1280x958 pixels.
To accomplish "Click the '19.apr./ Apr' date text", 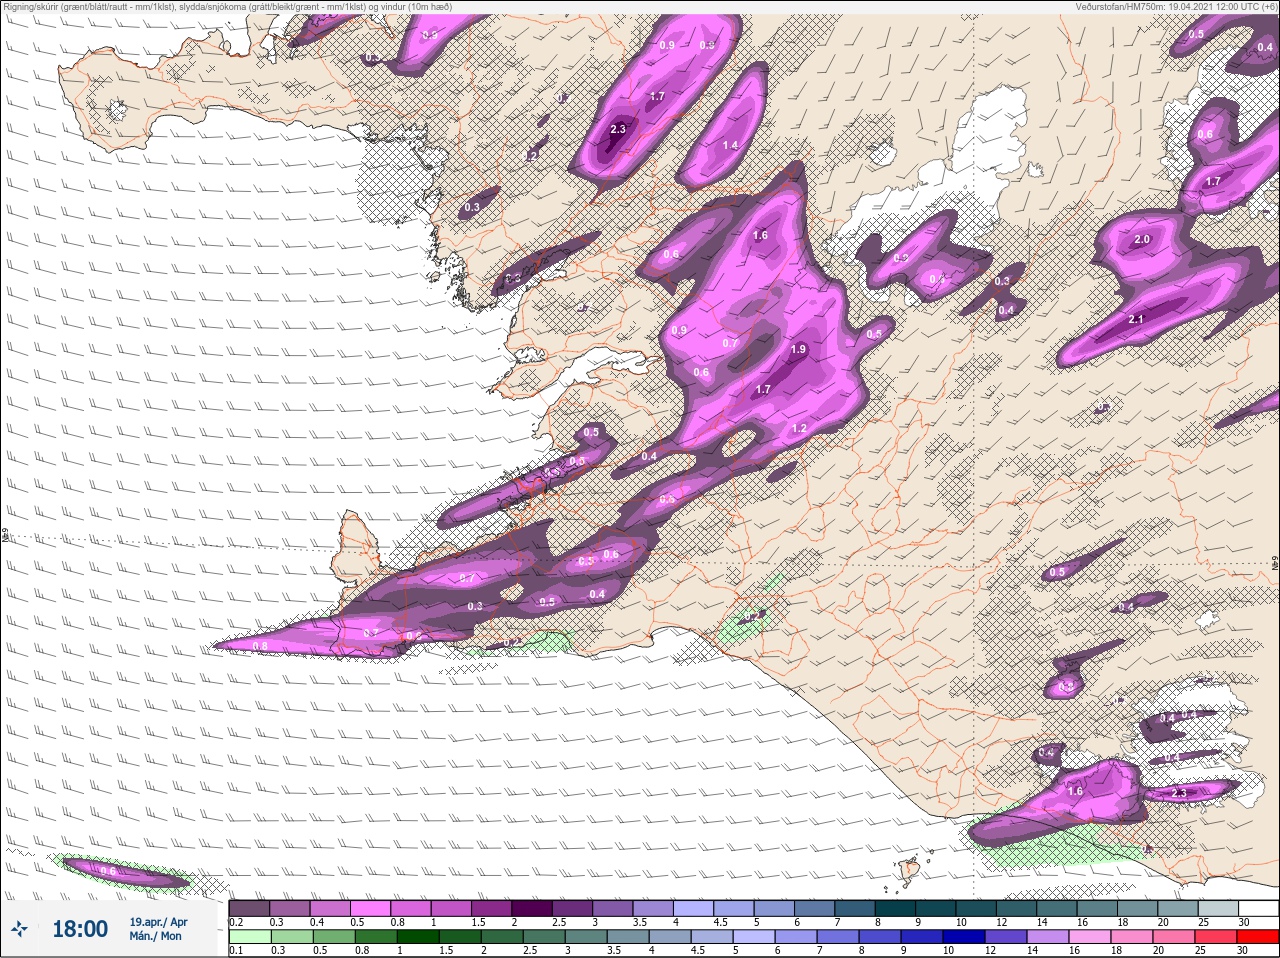I will click(158, 921).
